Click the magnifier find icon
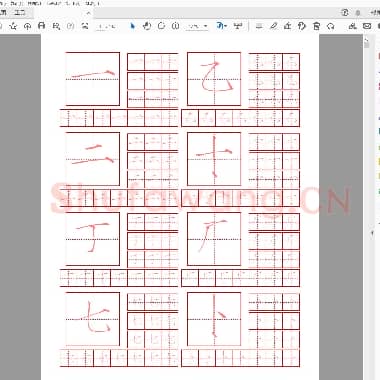Viewport: 380px width, 380px height. pyautogui.click(x=56, y=26)
